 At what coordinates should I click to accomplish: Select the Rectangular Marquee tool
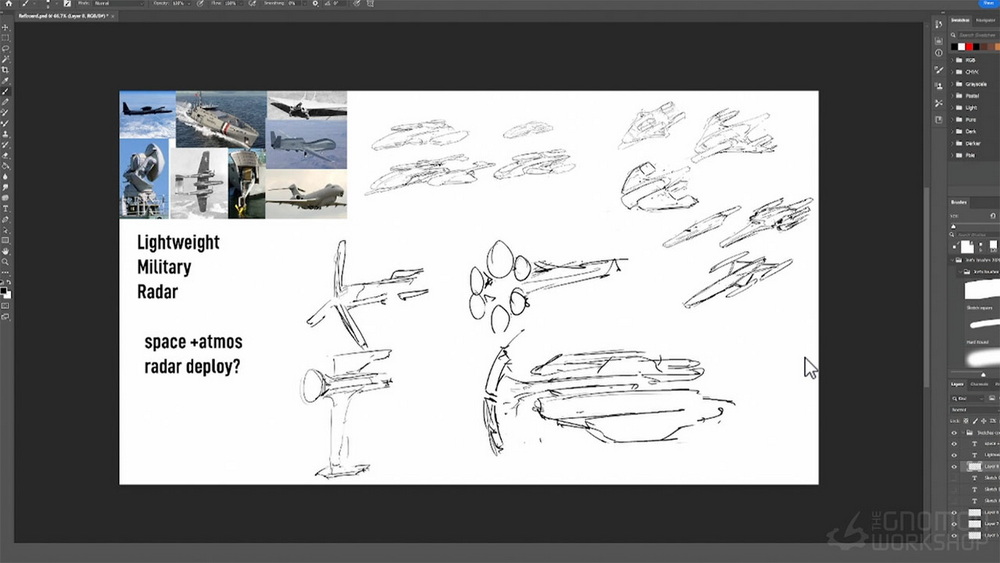click(5, 37)
